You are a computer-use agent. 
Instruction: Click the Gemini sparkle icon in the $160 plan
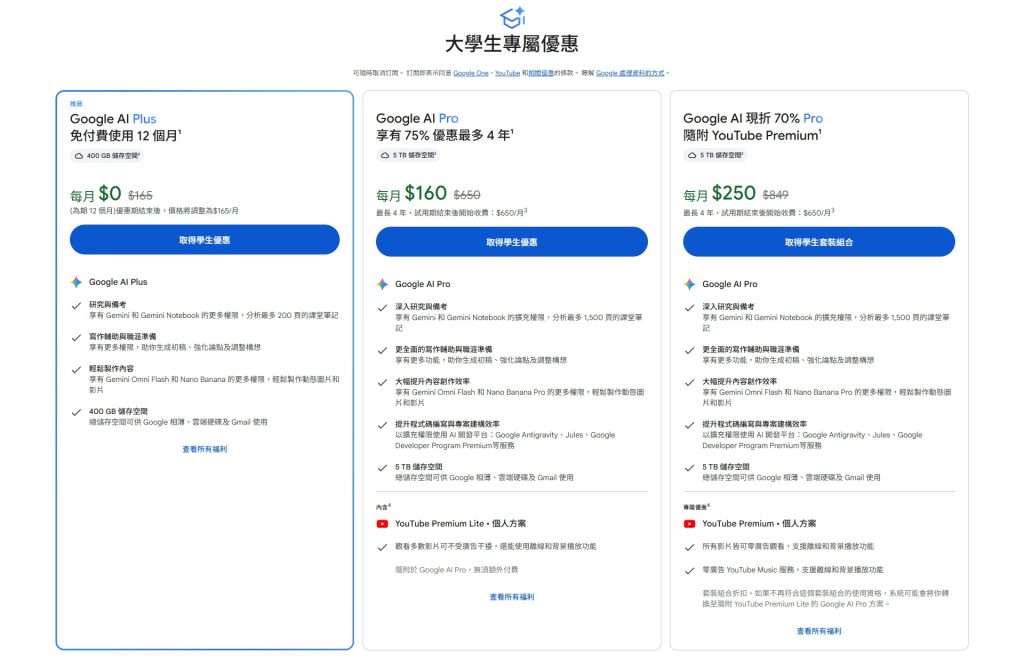[383, 284]
